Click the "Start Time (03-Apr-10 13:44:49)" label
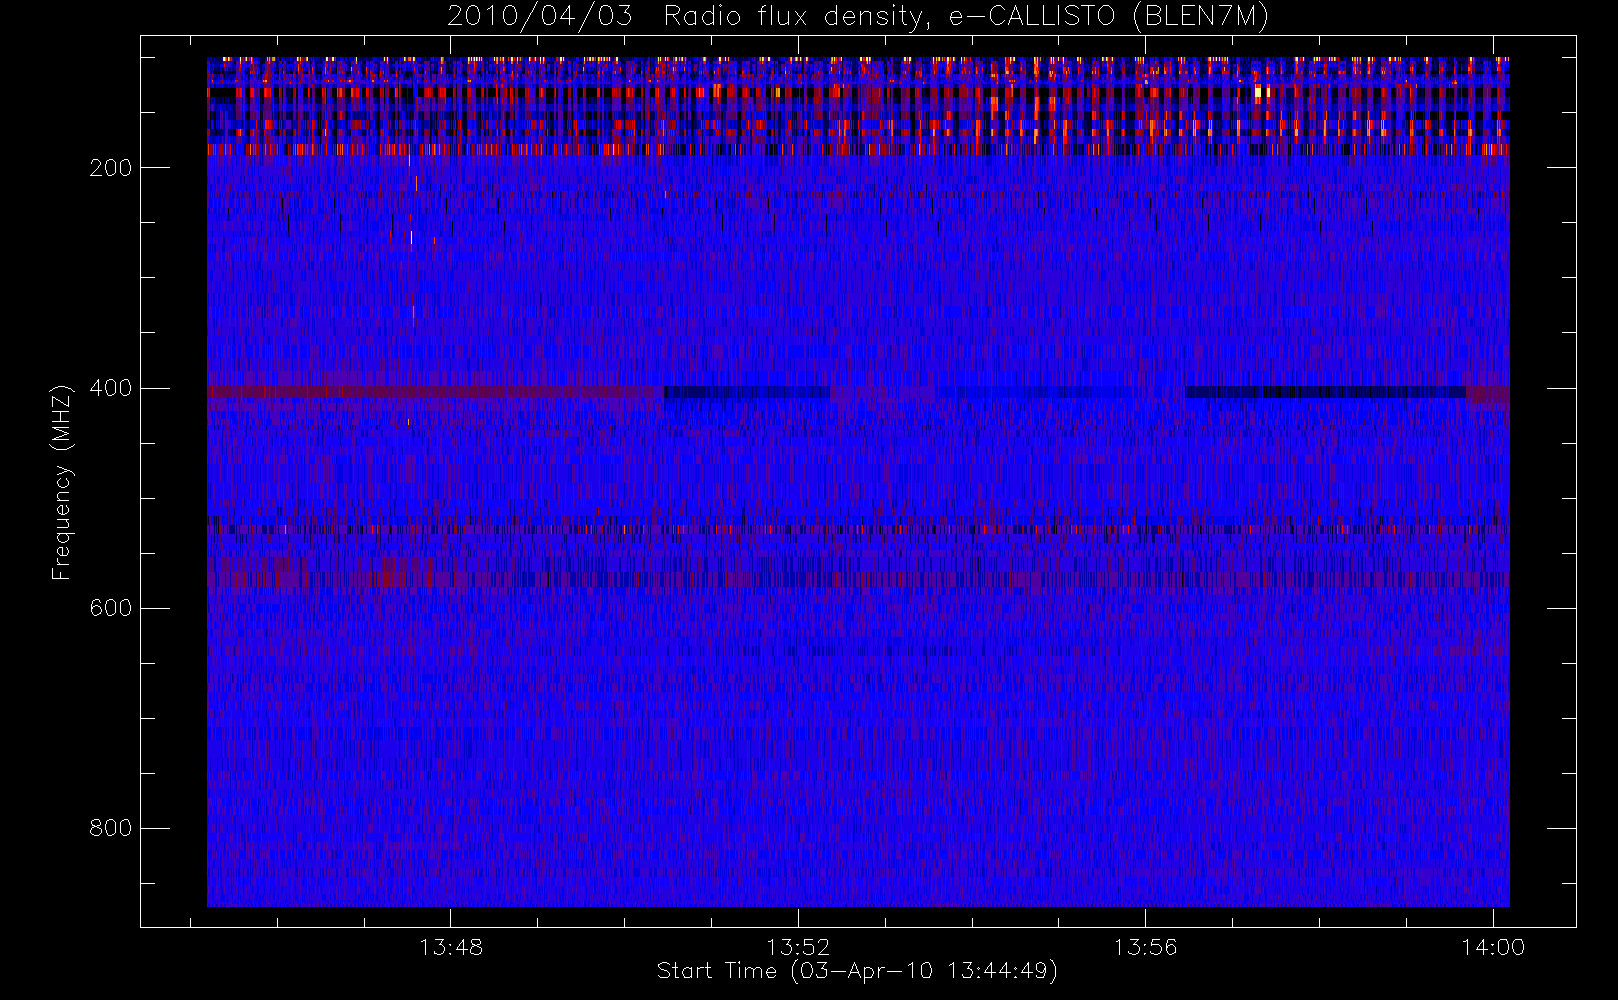Viewport: 1618px width, 1000px height. point(857,971)
